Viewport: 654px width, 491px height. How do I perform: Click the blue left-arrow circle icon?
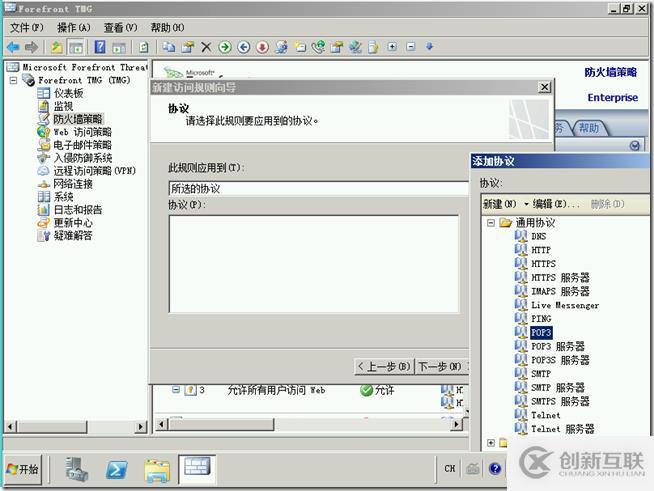pos(244,47)
